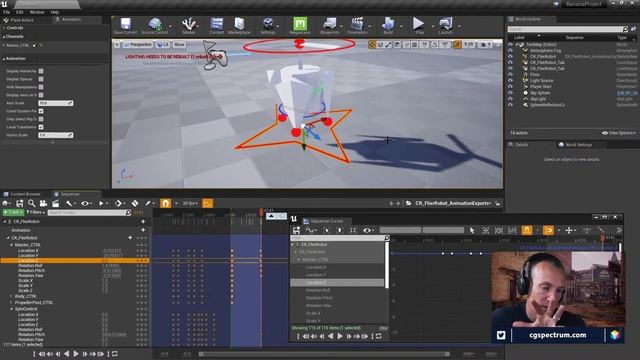Open the Help menu
Image resolution: width=640 pixels, height=360 pixels.
(x=55, y=12)
